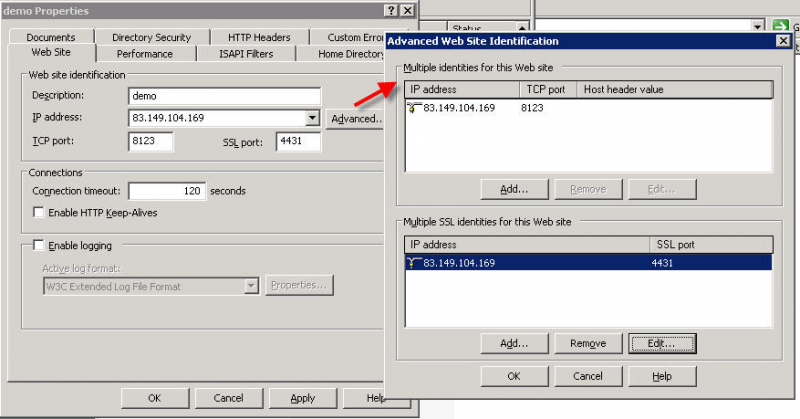Open the IP address dropdown in demo Properties

312,118
